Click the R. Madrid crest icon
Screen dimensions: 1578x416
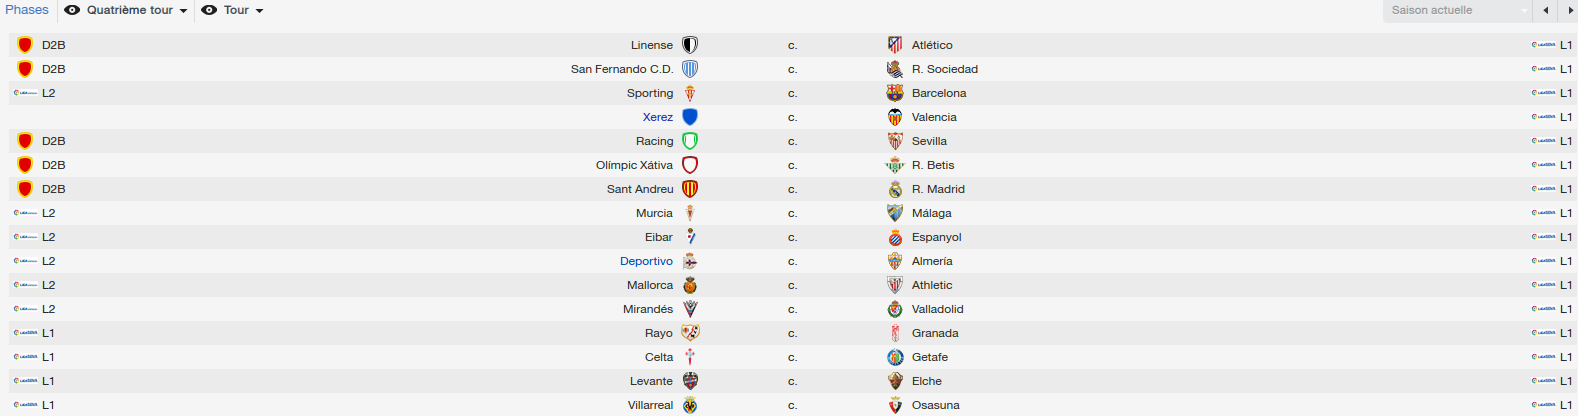895,189
